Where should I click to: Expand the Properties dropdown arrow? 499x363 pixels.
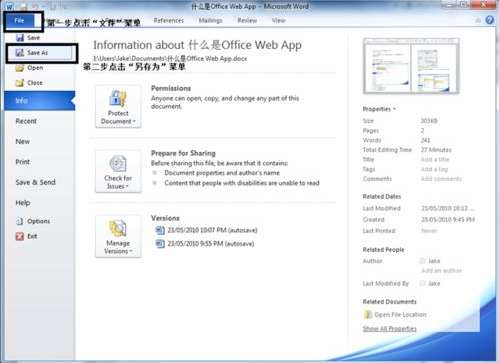pos(394,109)
